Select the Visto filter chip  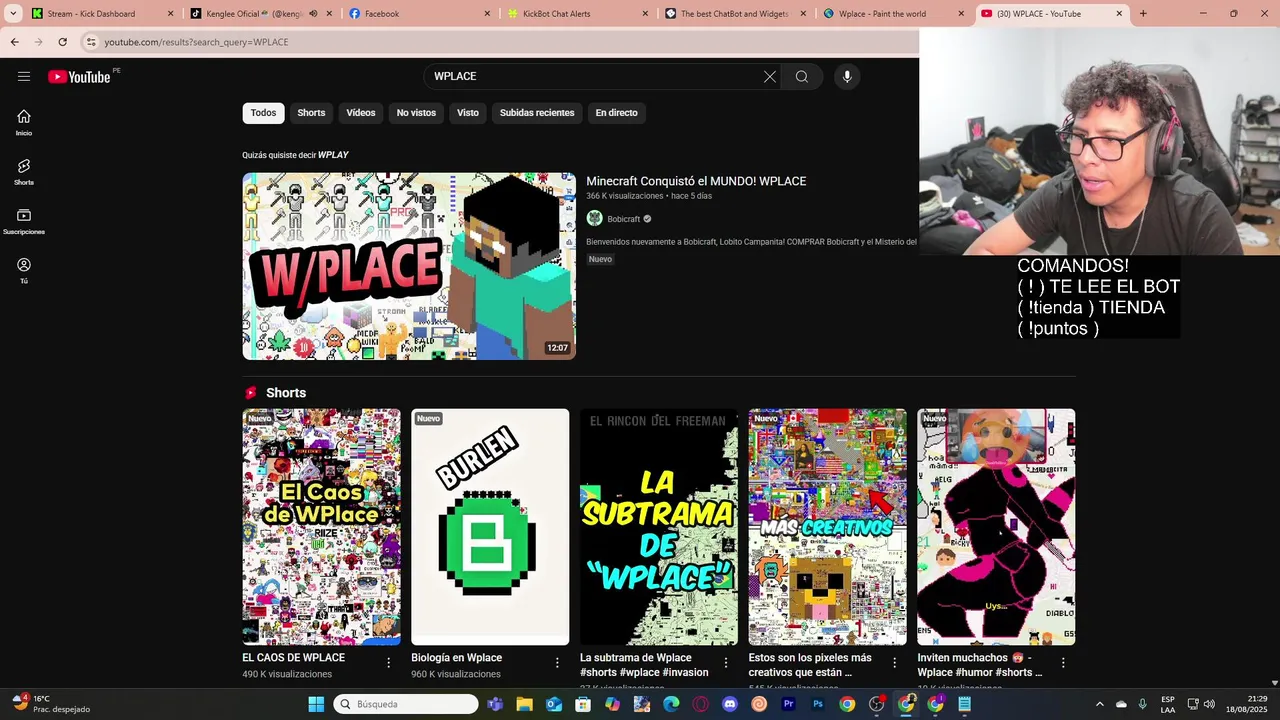(x=468, y=113)
